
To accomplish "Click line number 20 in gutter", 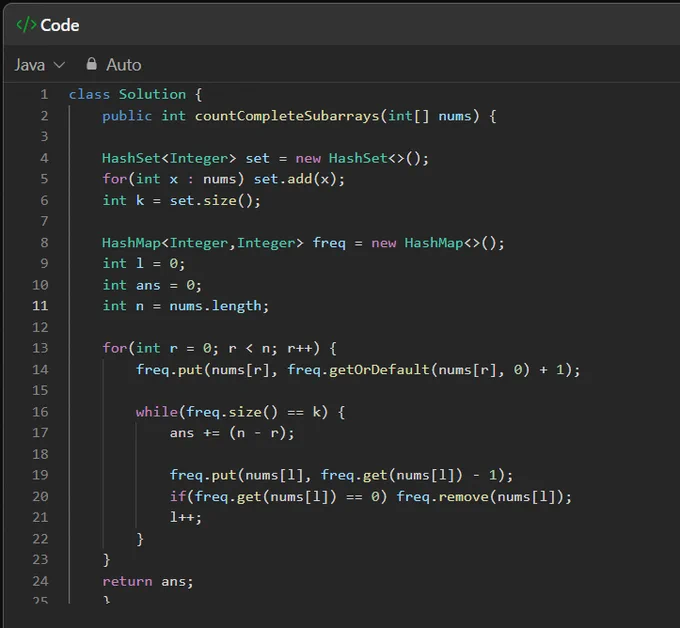I will click(40, 496).
